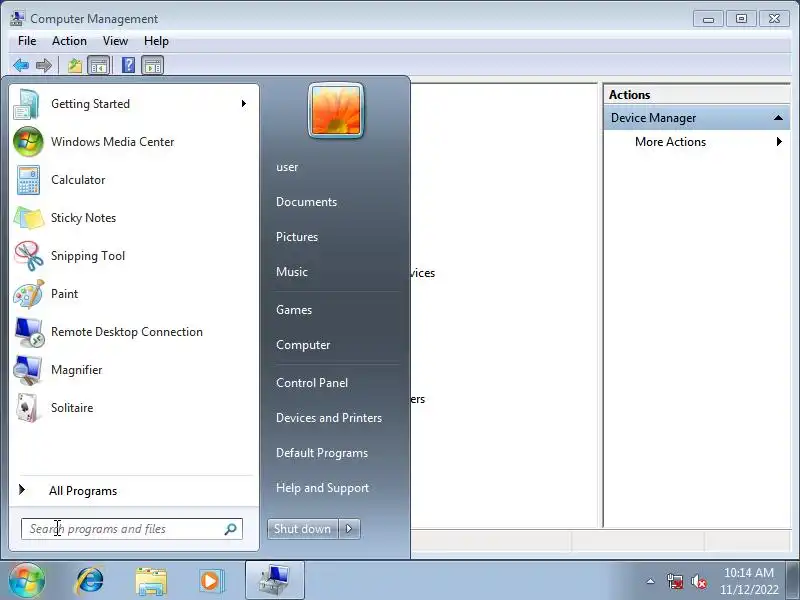This screenshot has height=600, width=800.
Task: Click the Shut down button
Action: click(x=303, y=529)
